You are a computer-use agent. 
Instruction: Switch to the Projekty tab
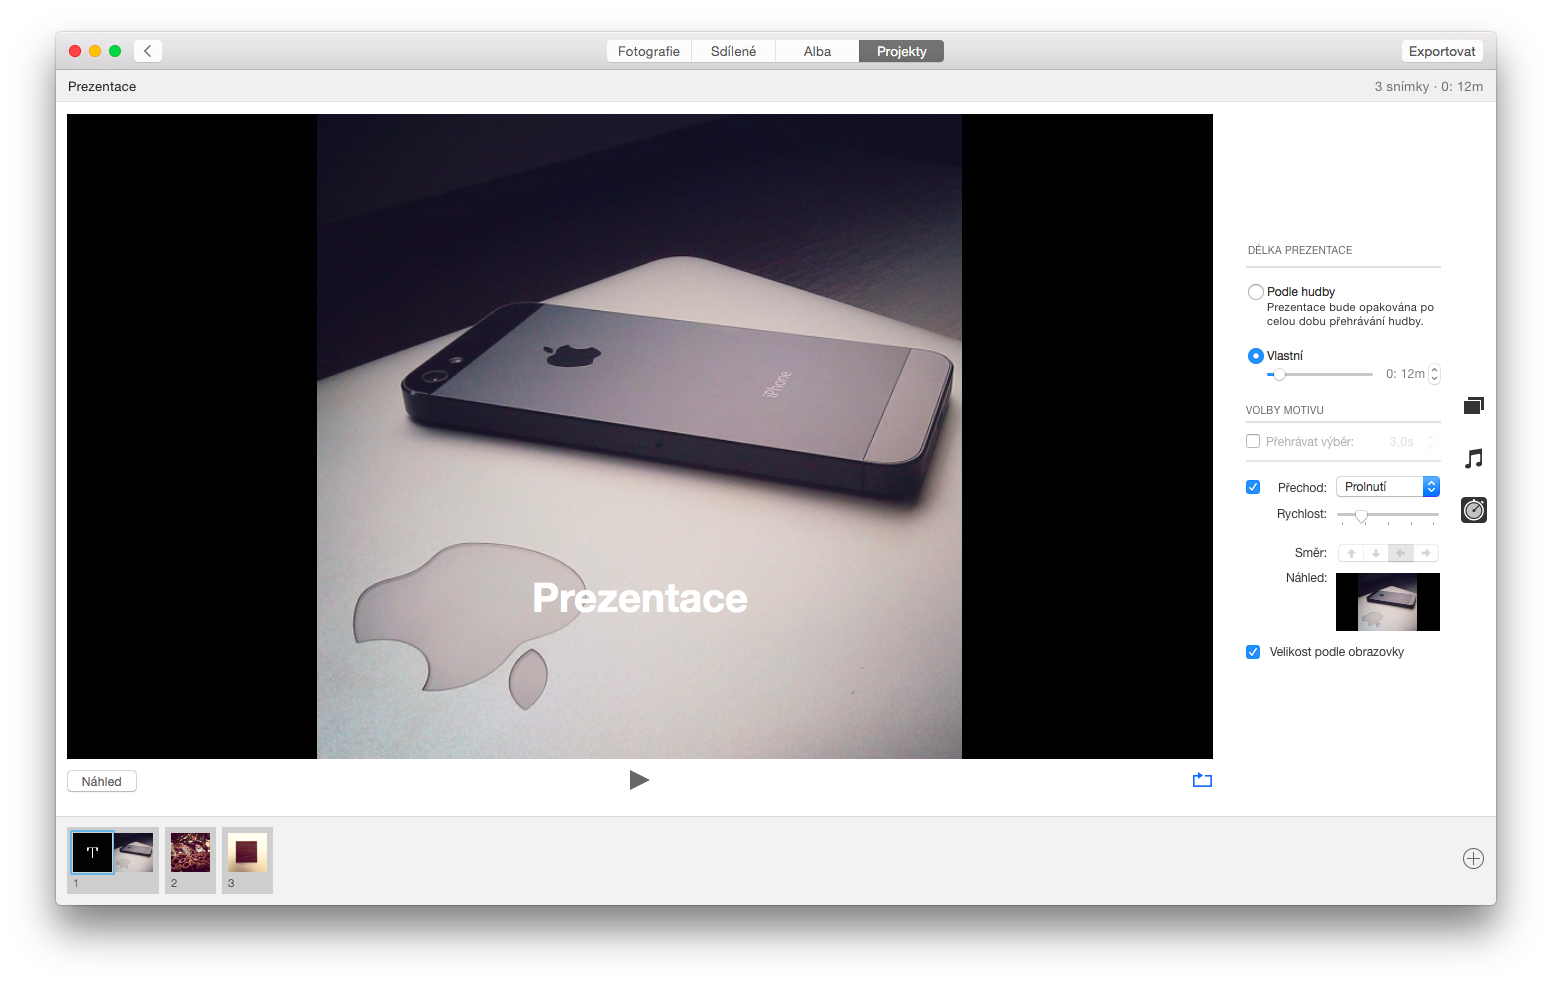click(901, 51)
